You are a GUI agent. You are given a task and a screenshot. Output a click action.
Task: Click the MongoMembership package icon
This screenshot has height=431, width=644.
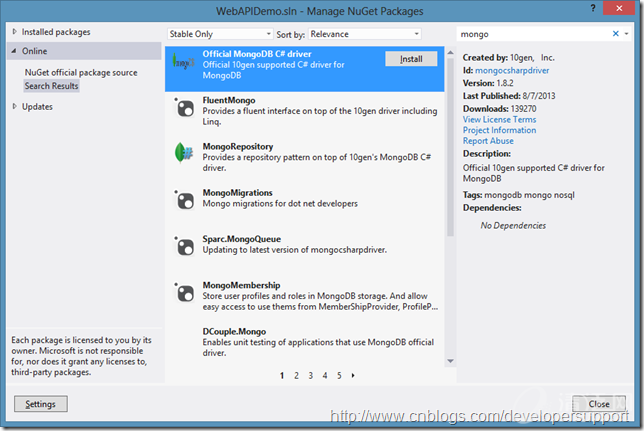(x=184, y=291)
